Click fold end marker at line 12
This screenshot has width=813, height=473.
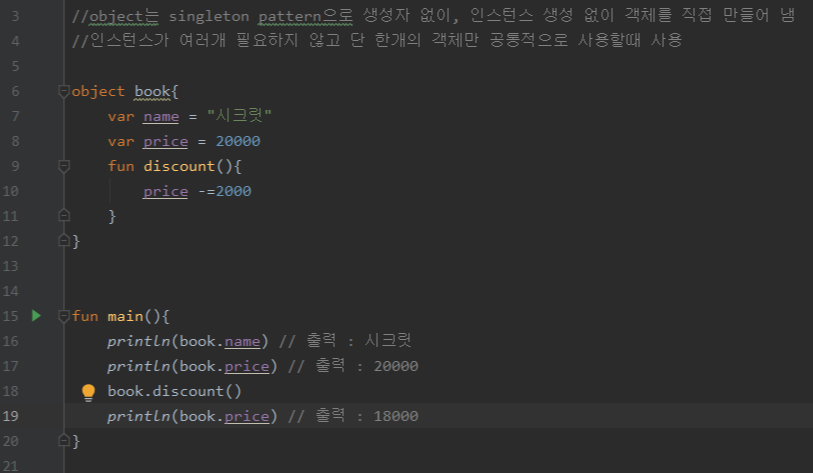(x=64, y=240)
